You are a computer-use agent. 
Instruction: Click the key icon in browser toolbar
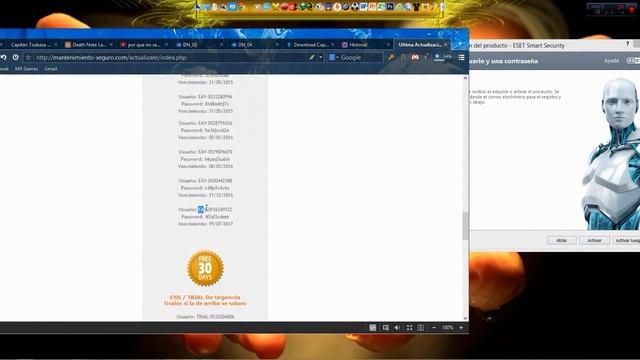(x=391, y=58)
